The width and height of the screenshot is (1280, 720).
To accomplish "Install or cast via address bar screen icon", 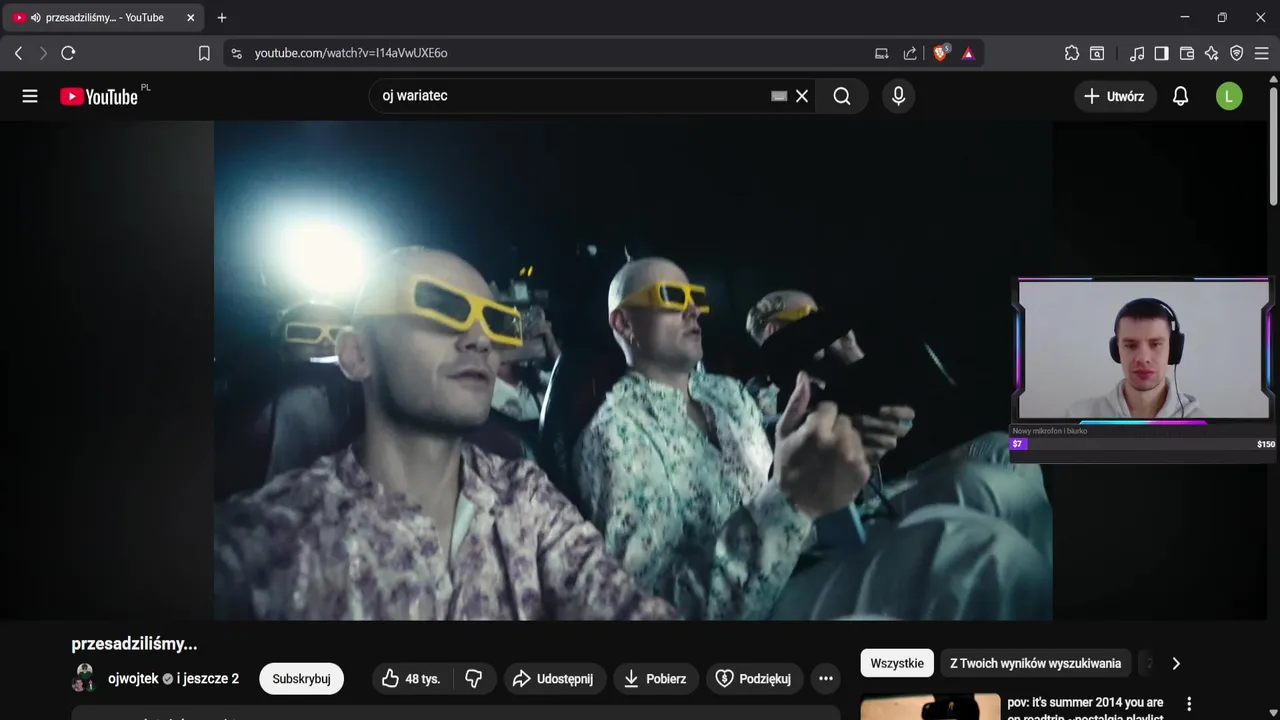I will pos(881,53).
